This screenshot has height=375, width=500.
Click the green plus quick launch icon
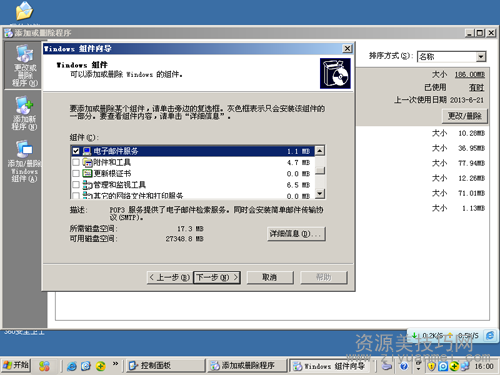click(101, 366)
